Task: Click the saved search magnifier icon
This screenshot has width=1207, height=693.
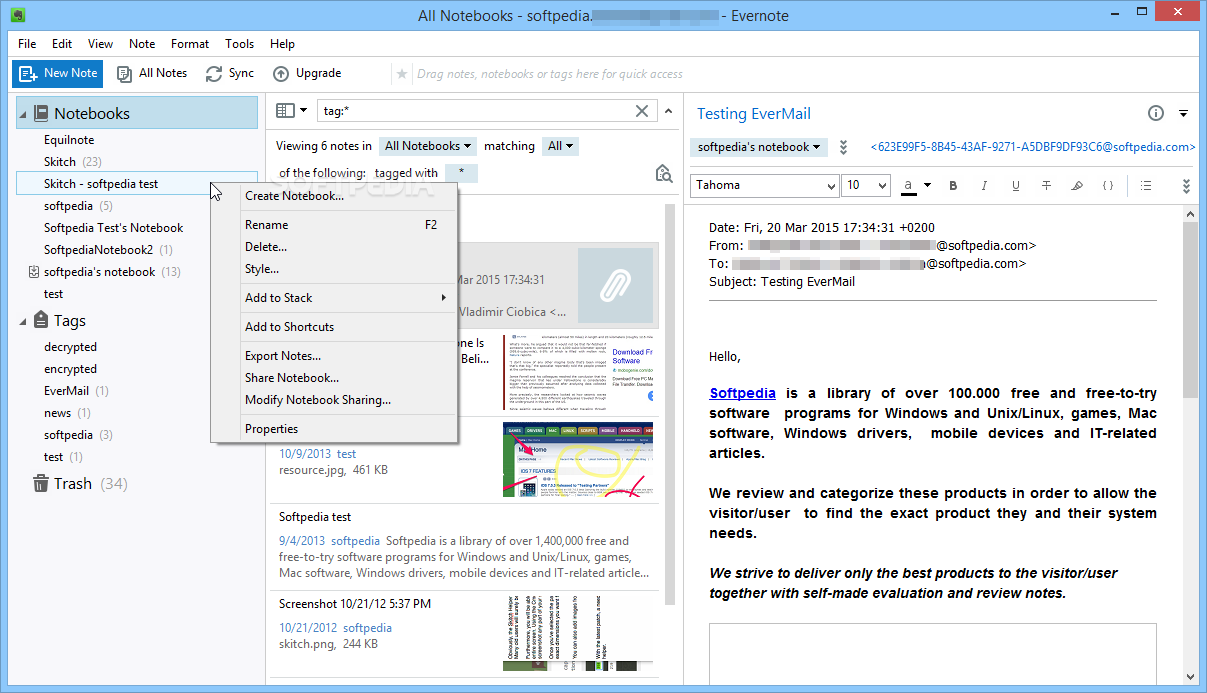Action: [x=664, y=174]
